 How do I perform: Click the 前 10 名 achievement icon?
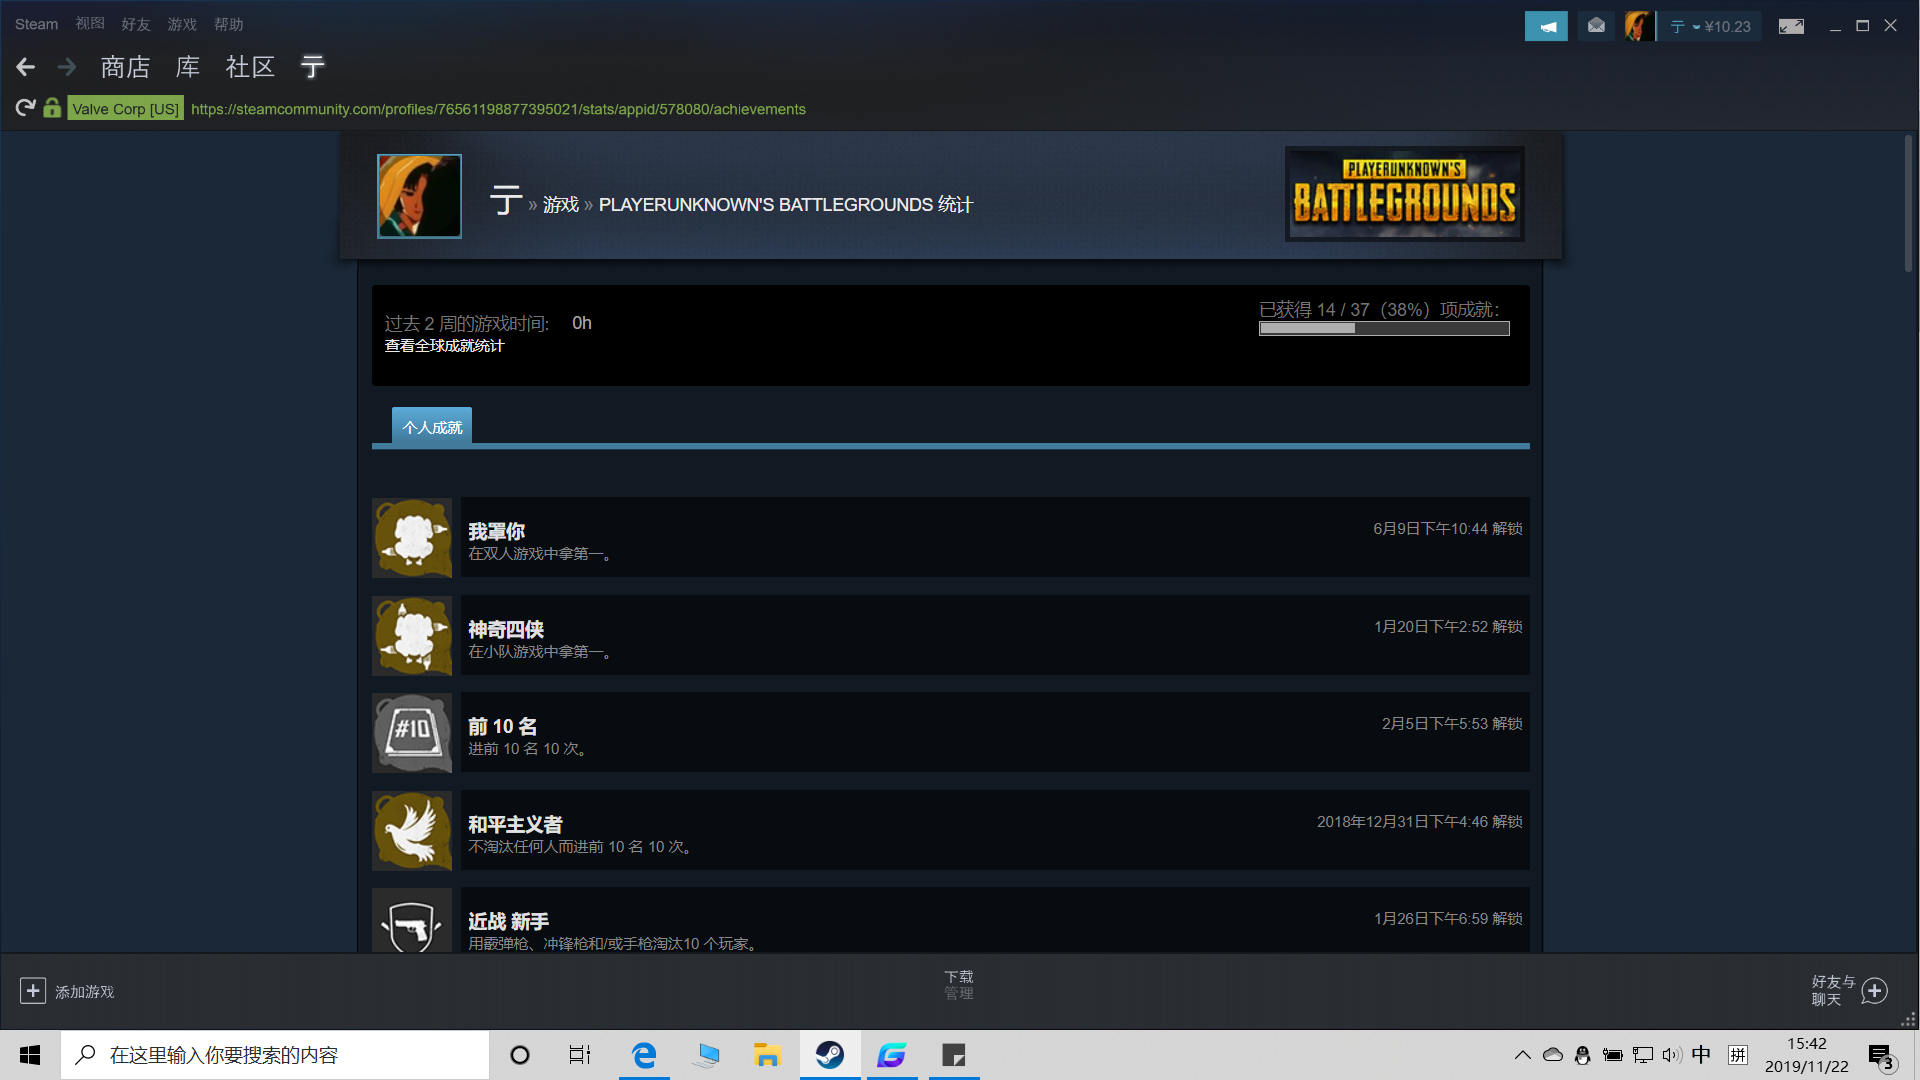pyautogui.click(x=412, y=733)
